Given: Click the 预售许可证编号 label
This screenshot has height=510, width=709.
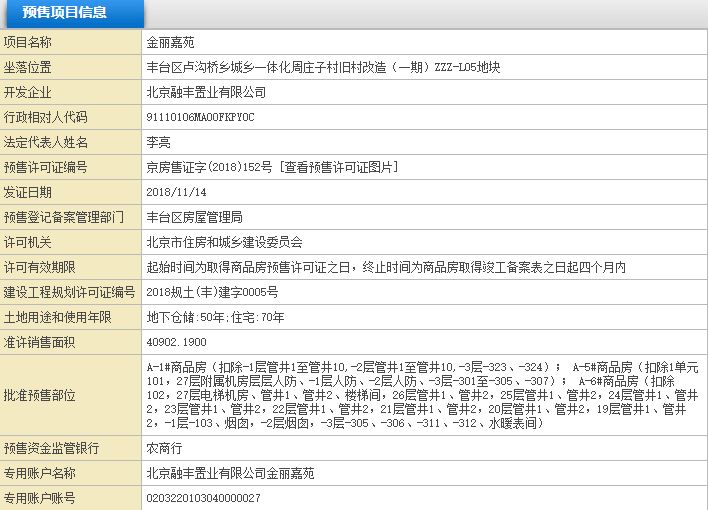Looking at the screenshot, I should point(45,167).
